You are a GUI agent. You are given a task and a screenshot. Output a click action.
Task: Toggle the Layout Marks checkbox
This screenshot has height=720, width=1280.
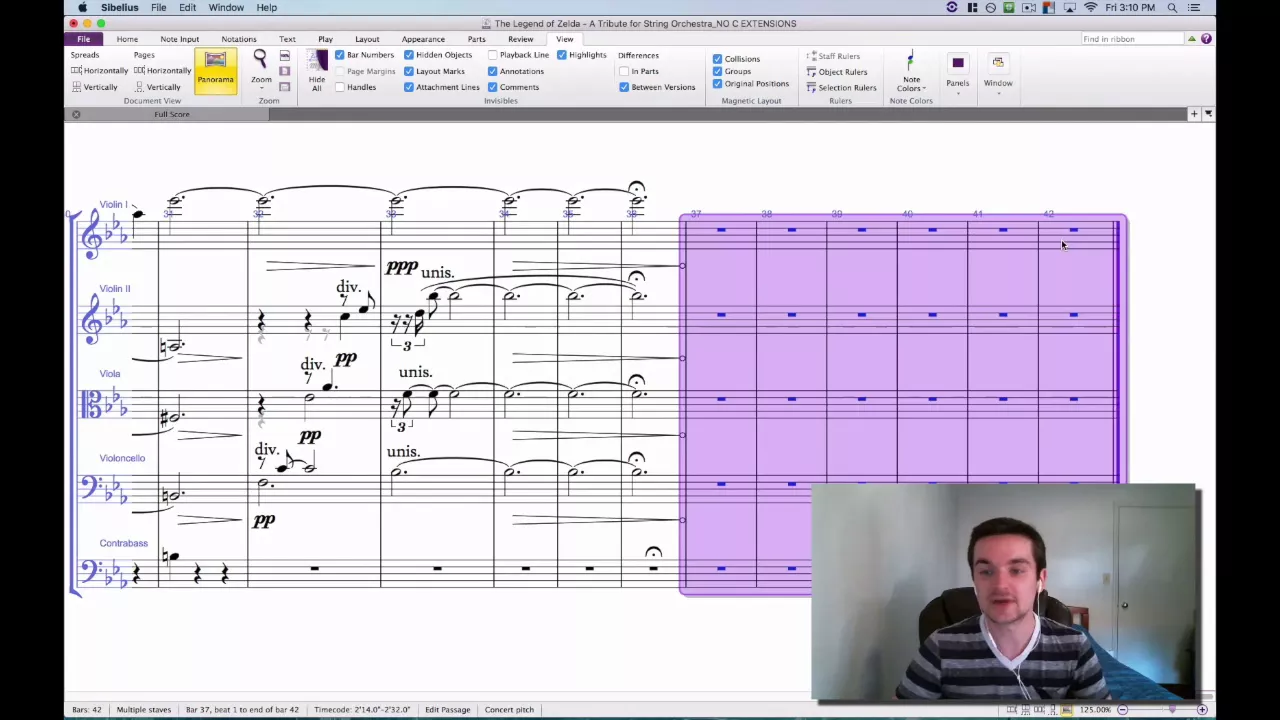(409, 71)
